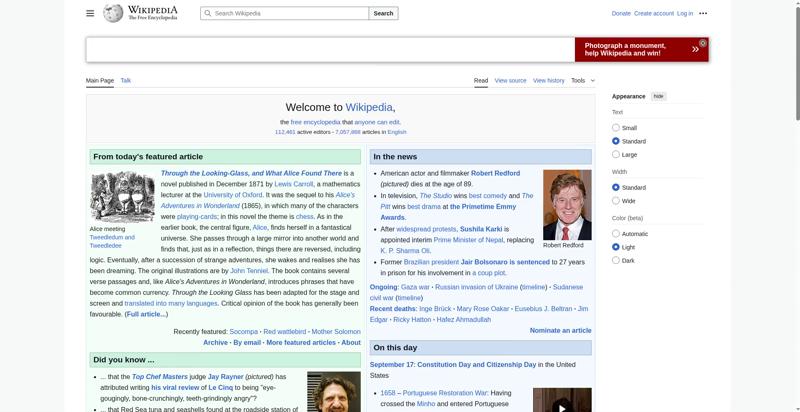Open the Full article link

(x=146, y=315)
